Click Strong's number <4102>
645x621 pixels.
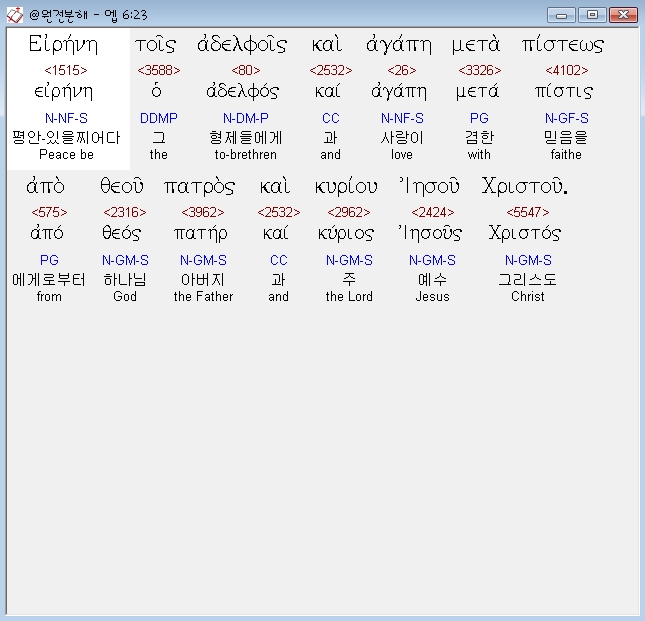pyautogui.click(x=566, y=70)
